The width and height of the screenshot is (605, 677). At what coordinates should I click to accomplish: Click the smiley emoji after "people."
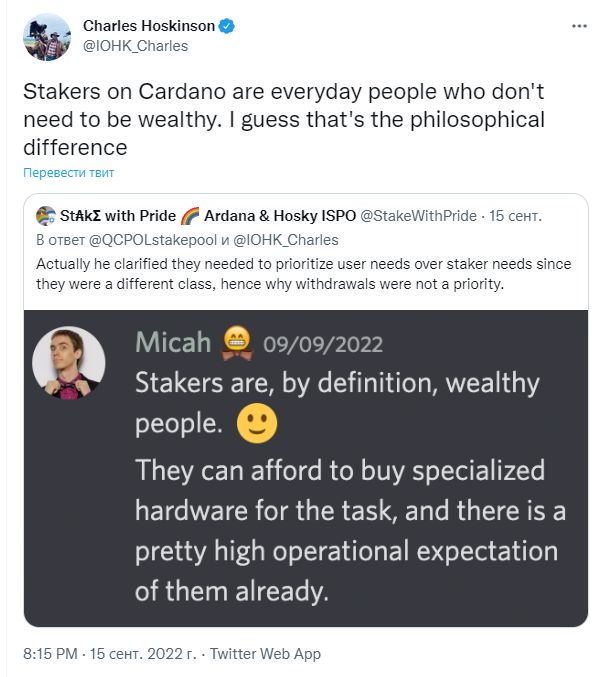point(256,425)
